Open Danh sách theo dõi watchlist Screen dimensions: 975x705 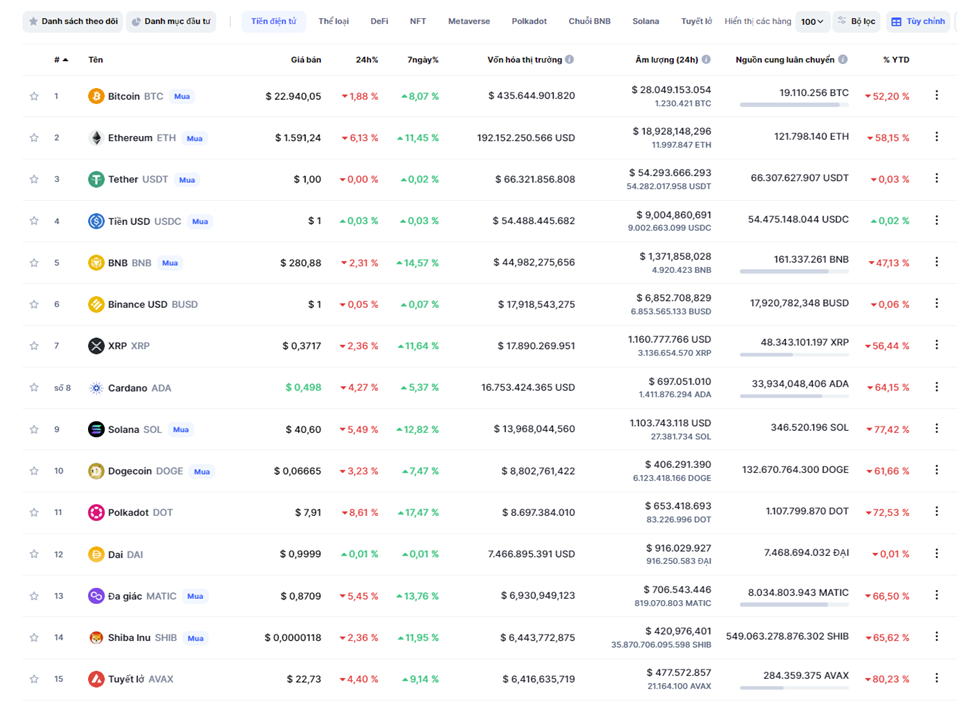click(73, 21)
